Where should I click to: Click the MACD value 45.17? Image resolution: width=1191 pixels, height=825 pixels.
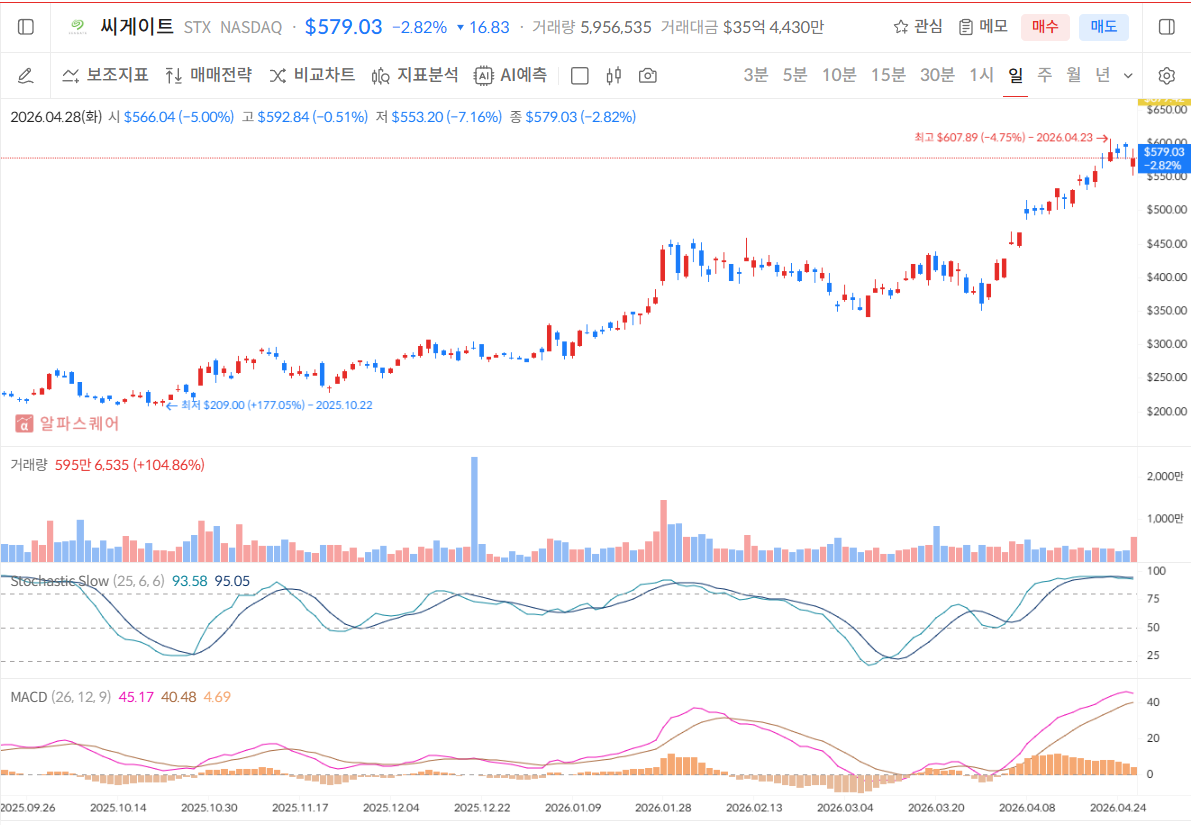[x=136, y=697]
